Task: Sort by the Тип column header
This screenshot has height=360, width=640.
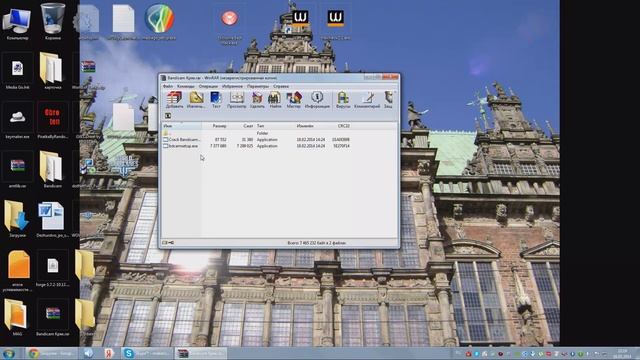Action: (274, 126)
